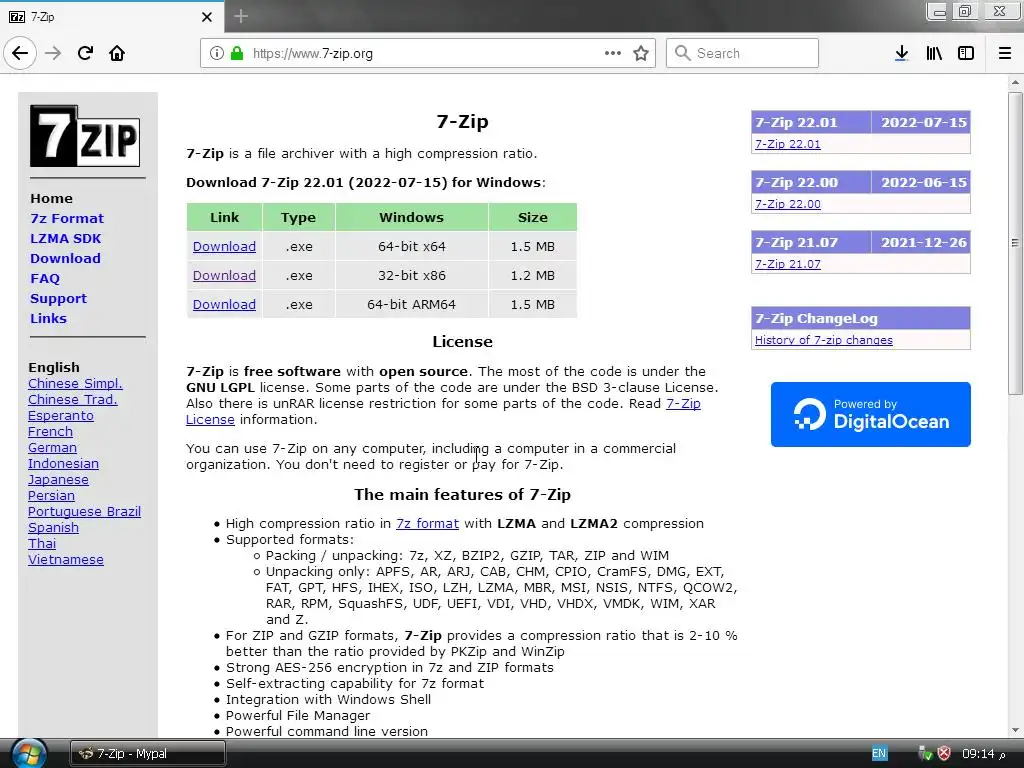Click the 1.2 MB size cell
The height and width of the screenshot is (768, 1024).
coord(532,275)
